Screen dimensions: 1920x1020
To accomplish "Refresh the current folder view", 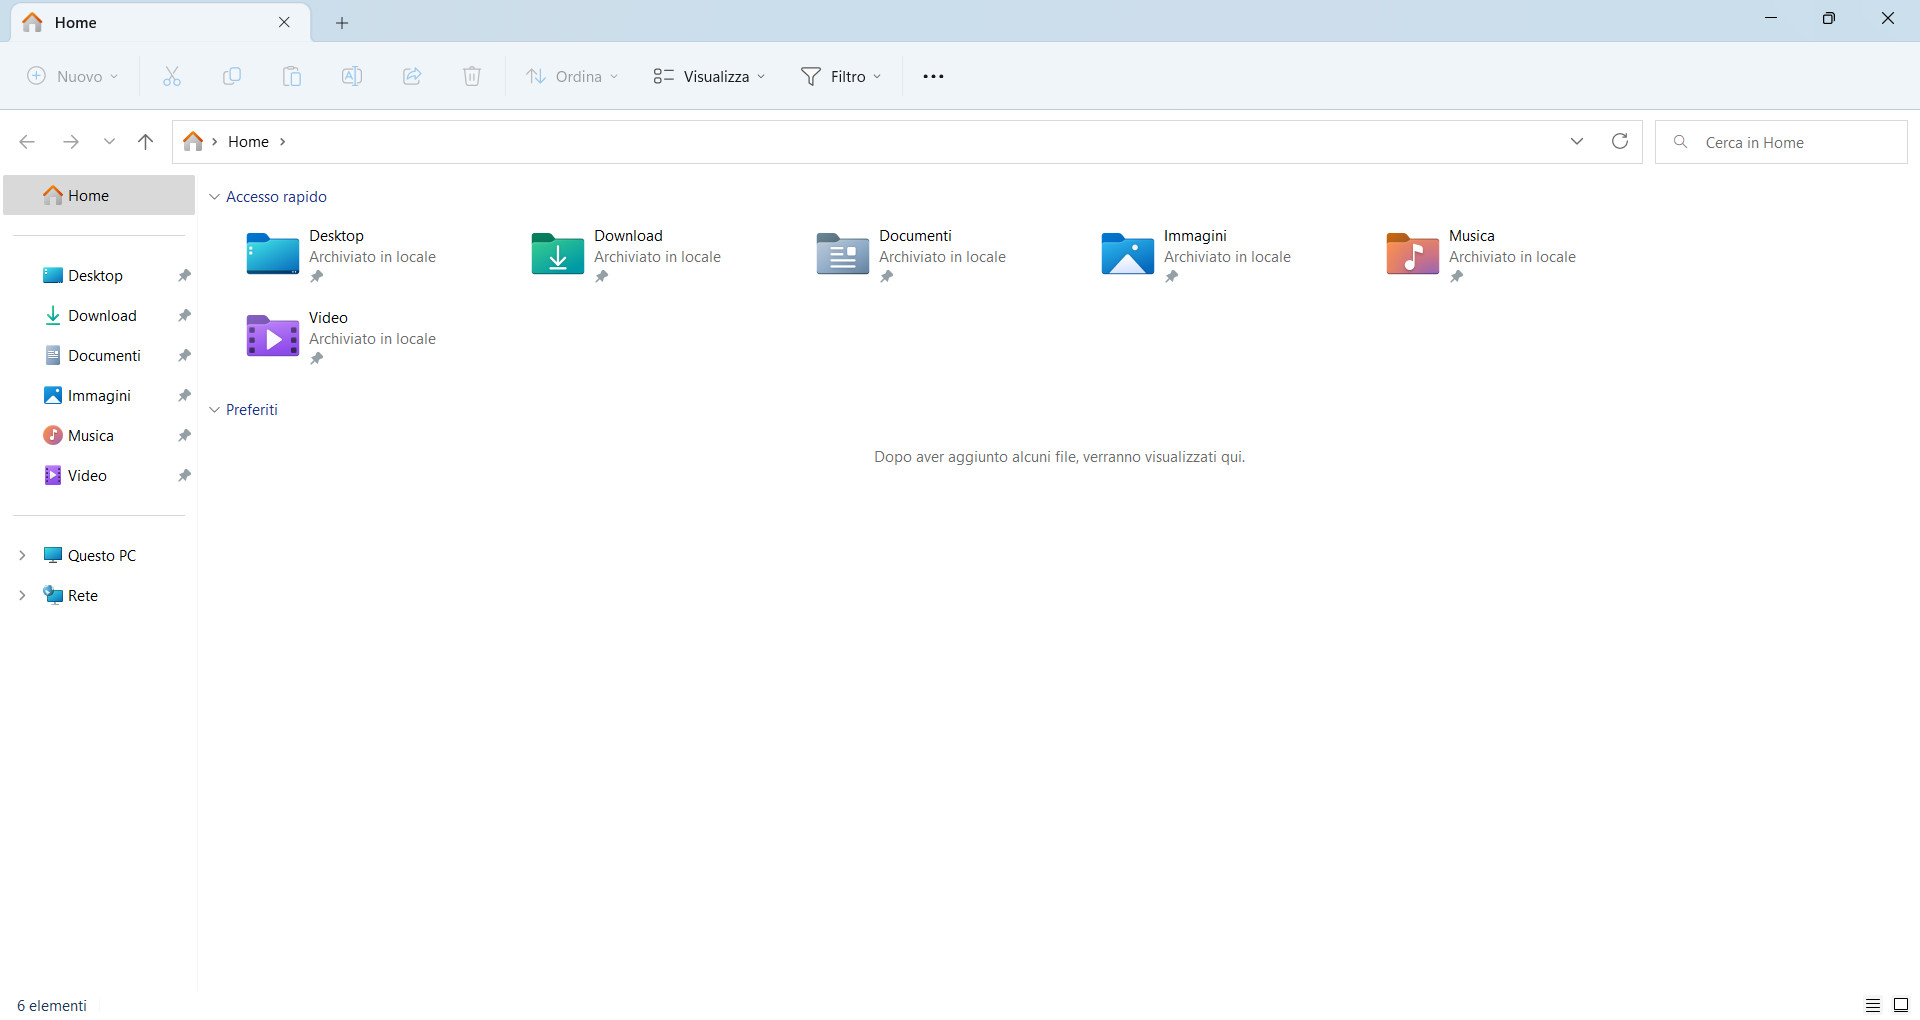I will click(1620, 141).
